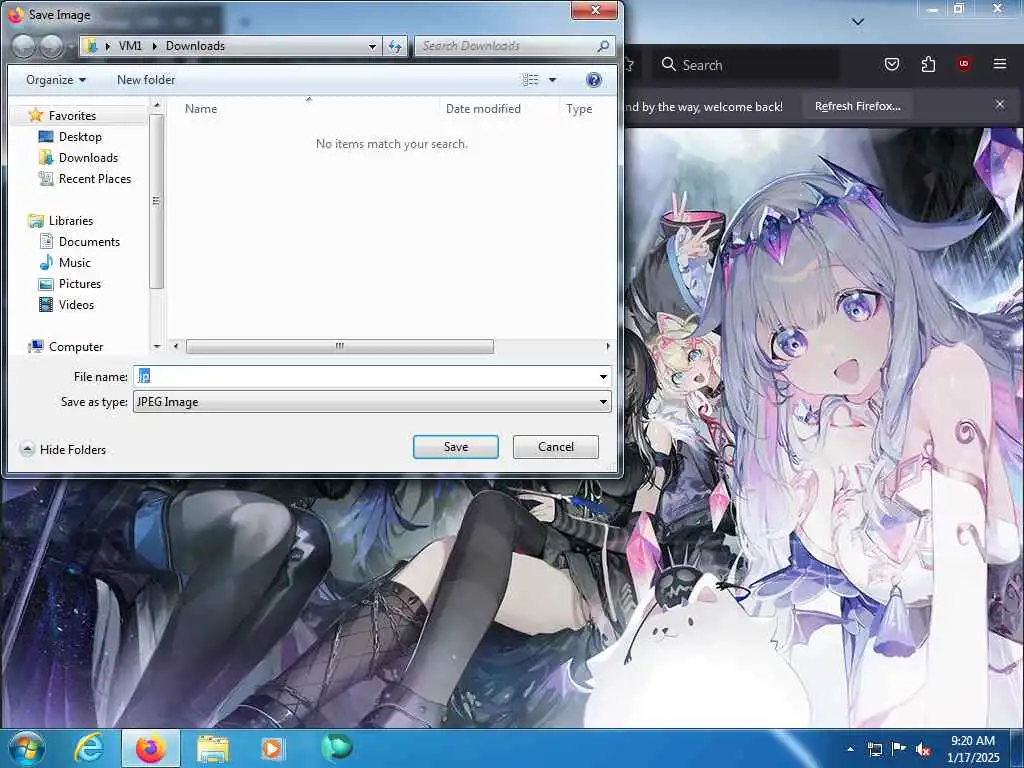
Task: Click the Cancel button
Action: 556,447
